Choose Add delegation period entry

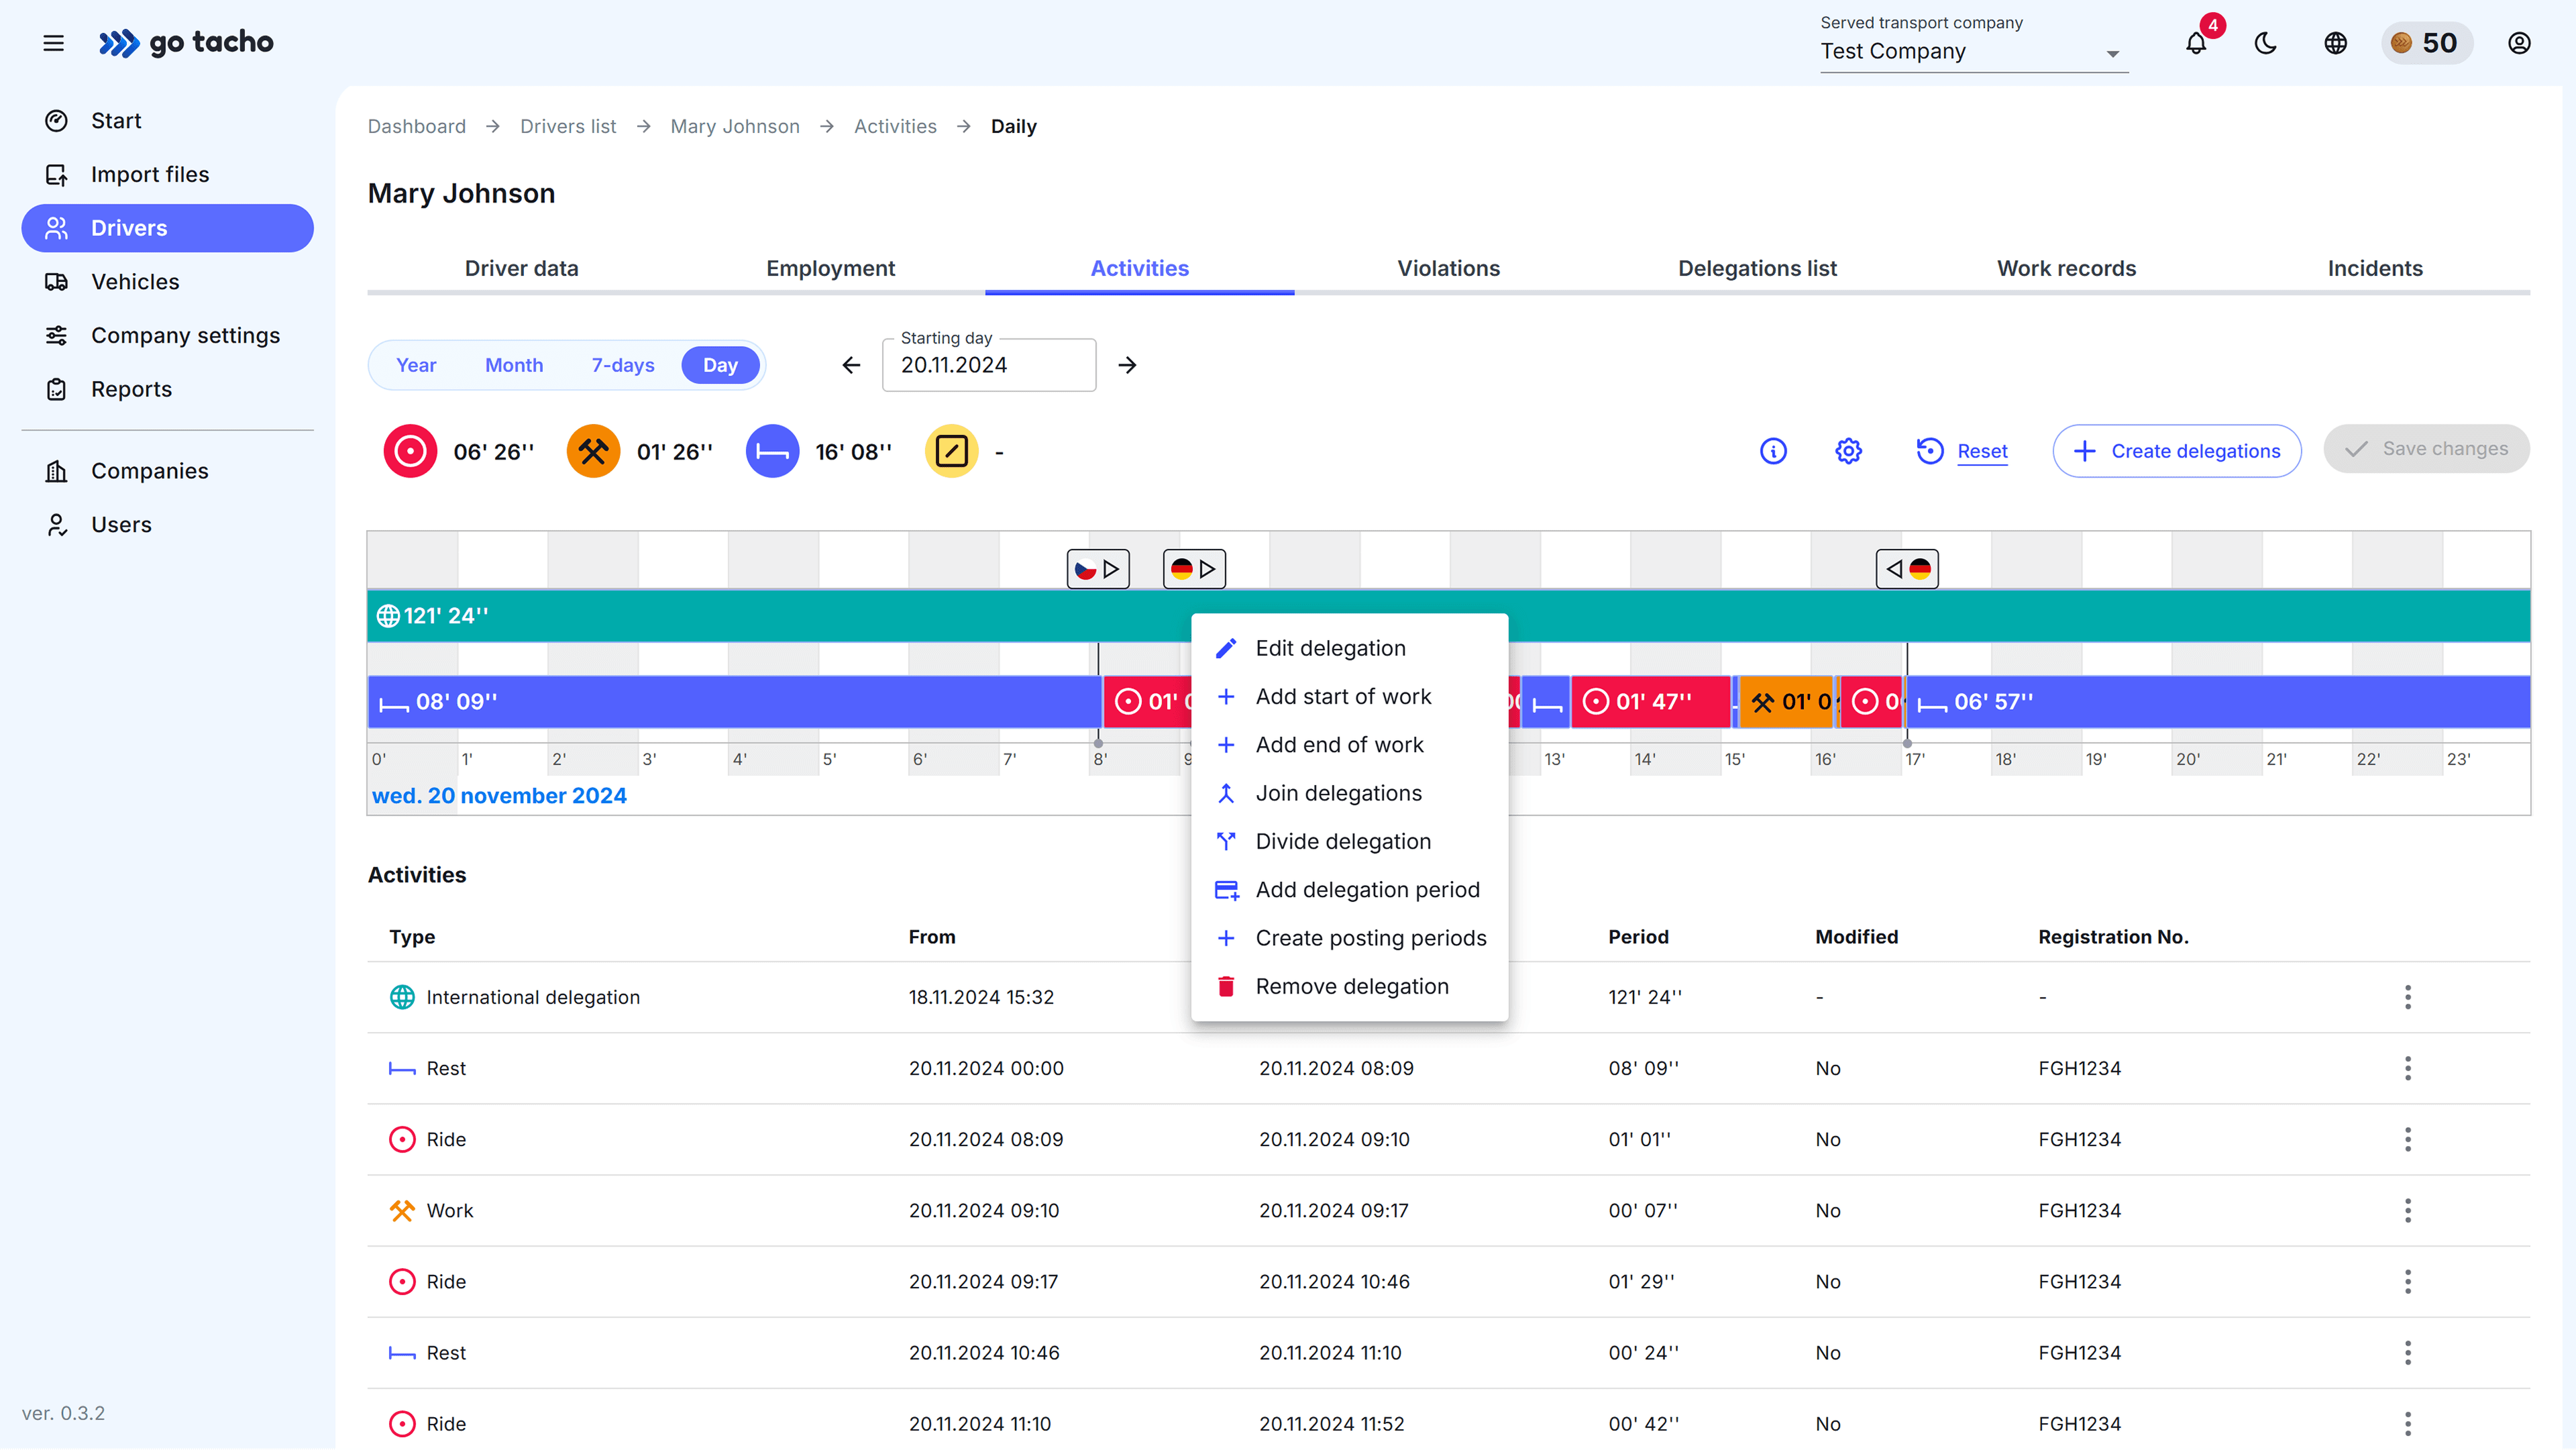1350,891
